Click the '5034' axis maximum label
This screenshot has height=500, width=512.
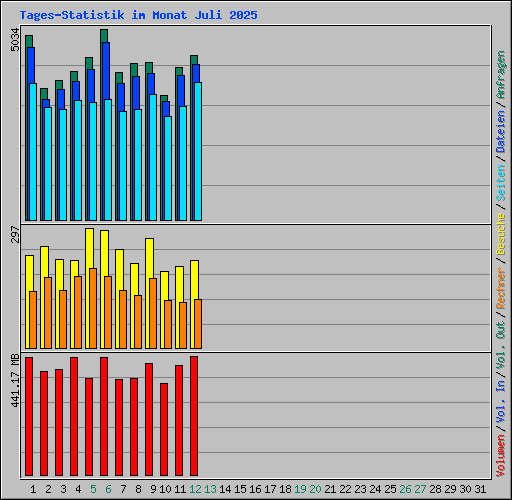point(15,40)
